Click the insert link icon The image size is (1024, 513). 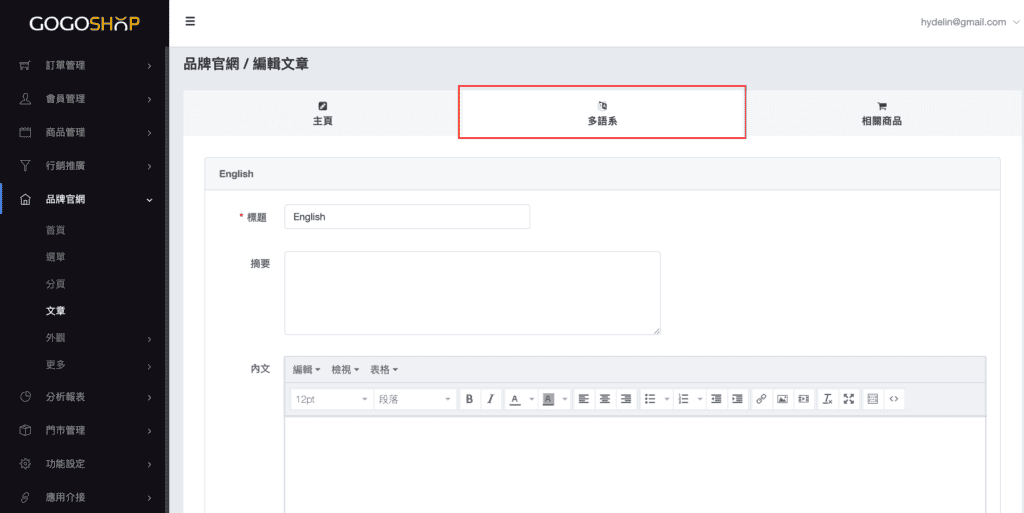761,399
